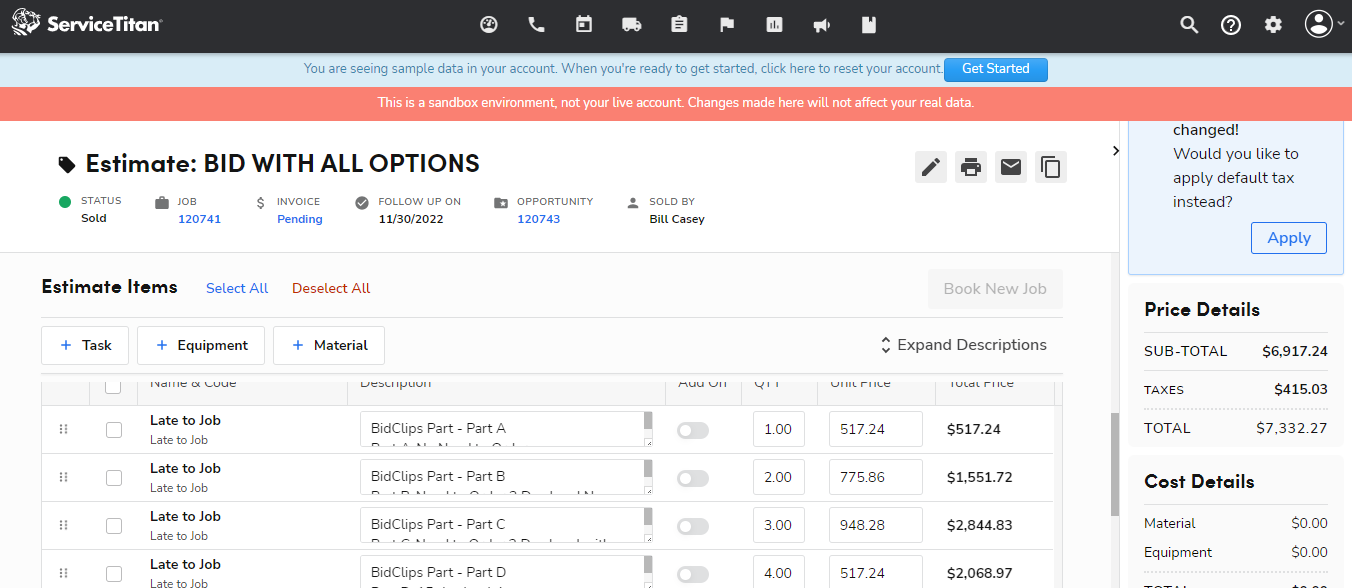Toggle Add On for Part A row
The width and height of the screenshot is (1352, 588).
click(x=692, y=430)
